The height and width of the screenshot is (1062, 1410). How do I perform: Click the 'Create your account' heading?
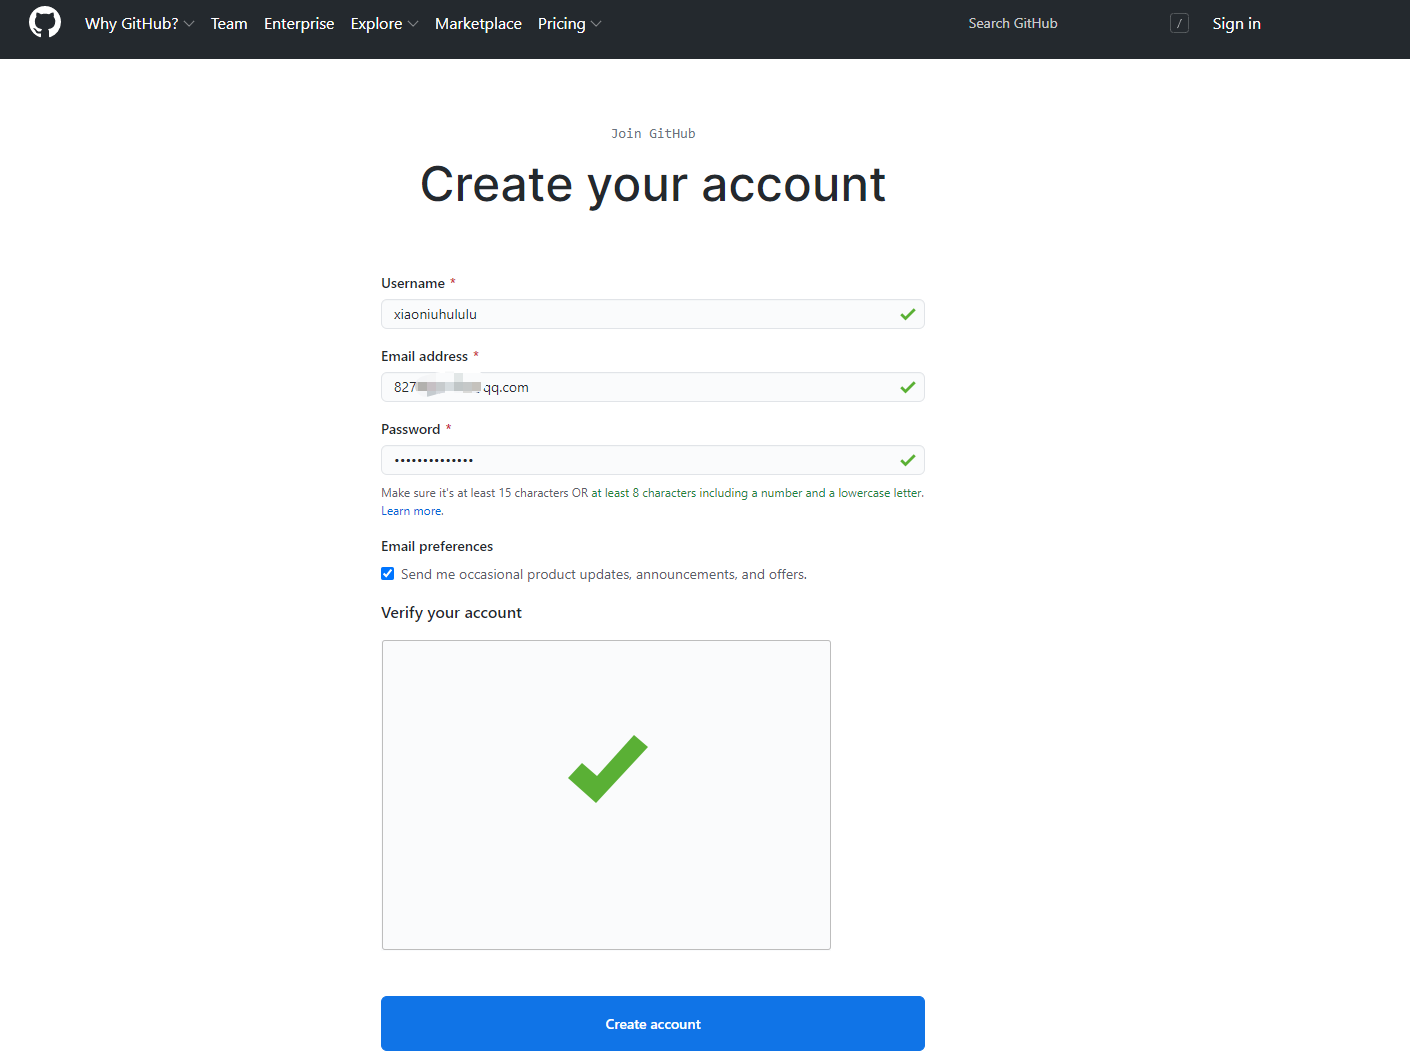pos(653,185)
